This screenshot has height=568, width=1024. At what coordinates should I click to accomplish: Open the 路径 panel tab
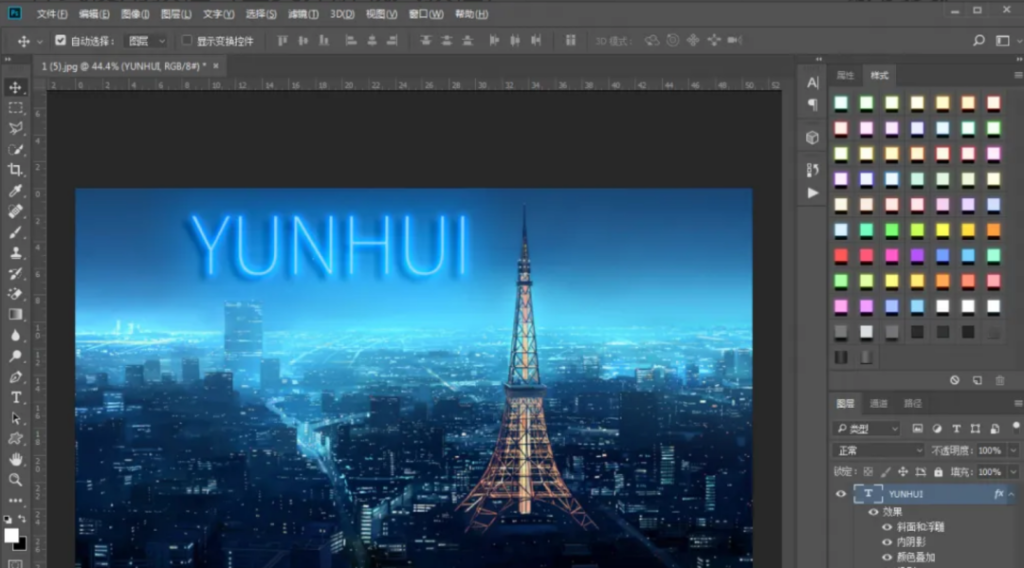[912, 404]
